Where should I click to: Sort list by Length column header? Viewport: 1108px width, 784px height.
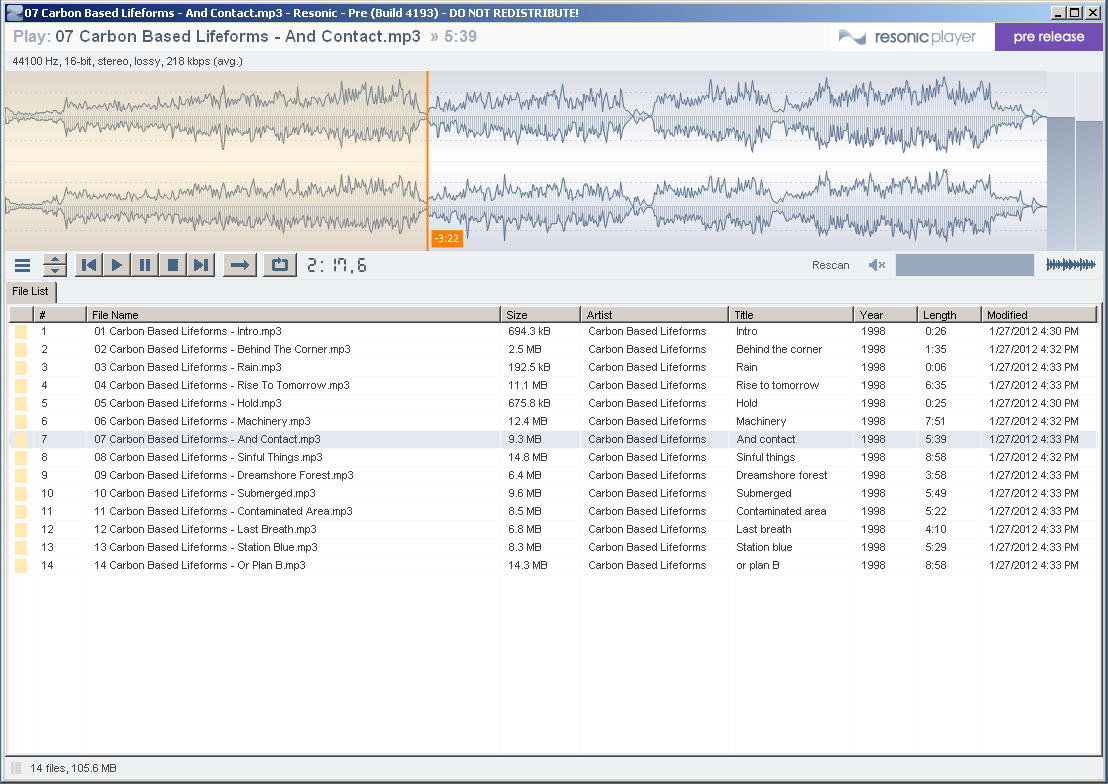tap(948, 315)
